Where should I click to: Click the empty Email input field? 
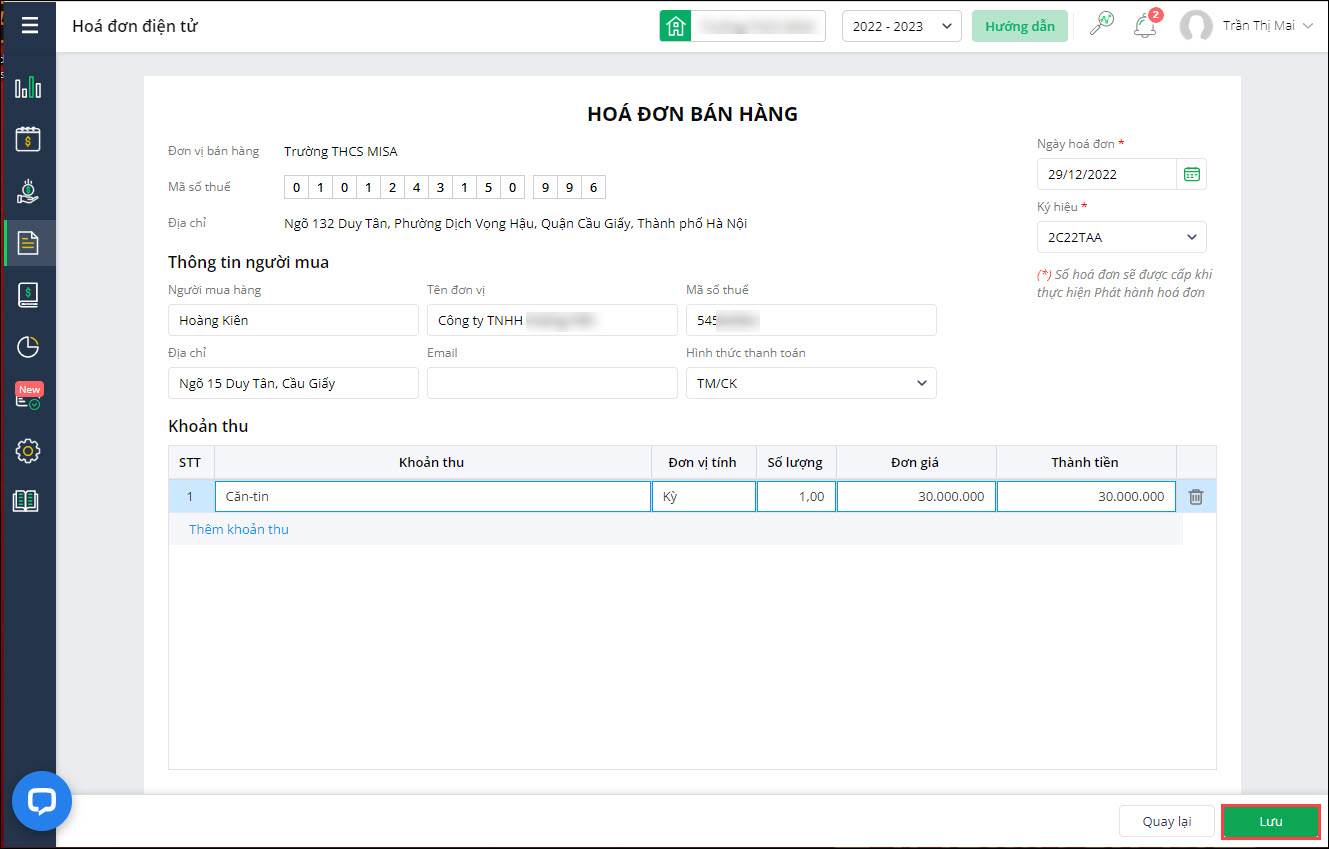pyautogui.click(x=552, y=383)
